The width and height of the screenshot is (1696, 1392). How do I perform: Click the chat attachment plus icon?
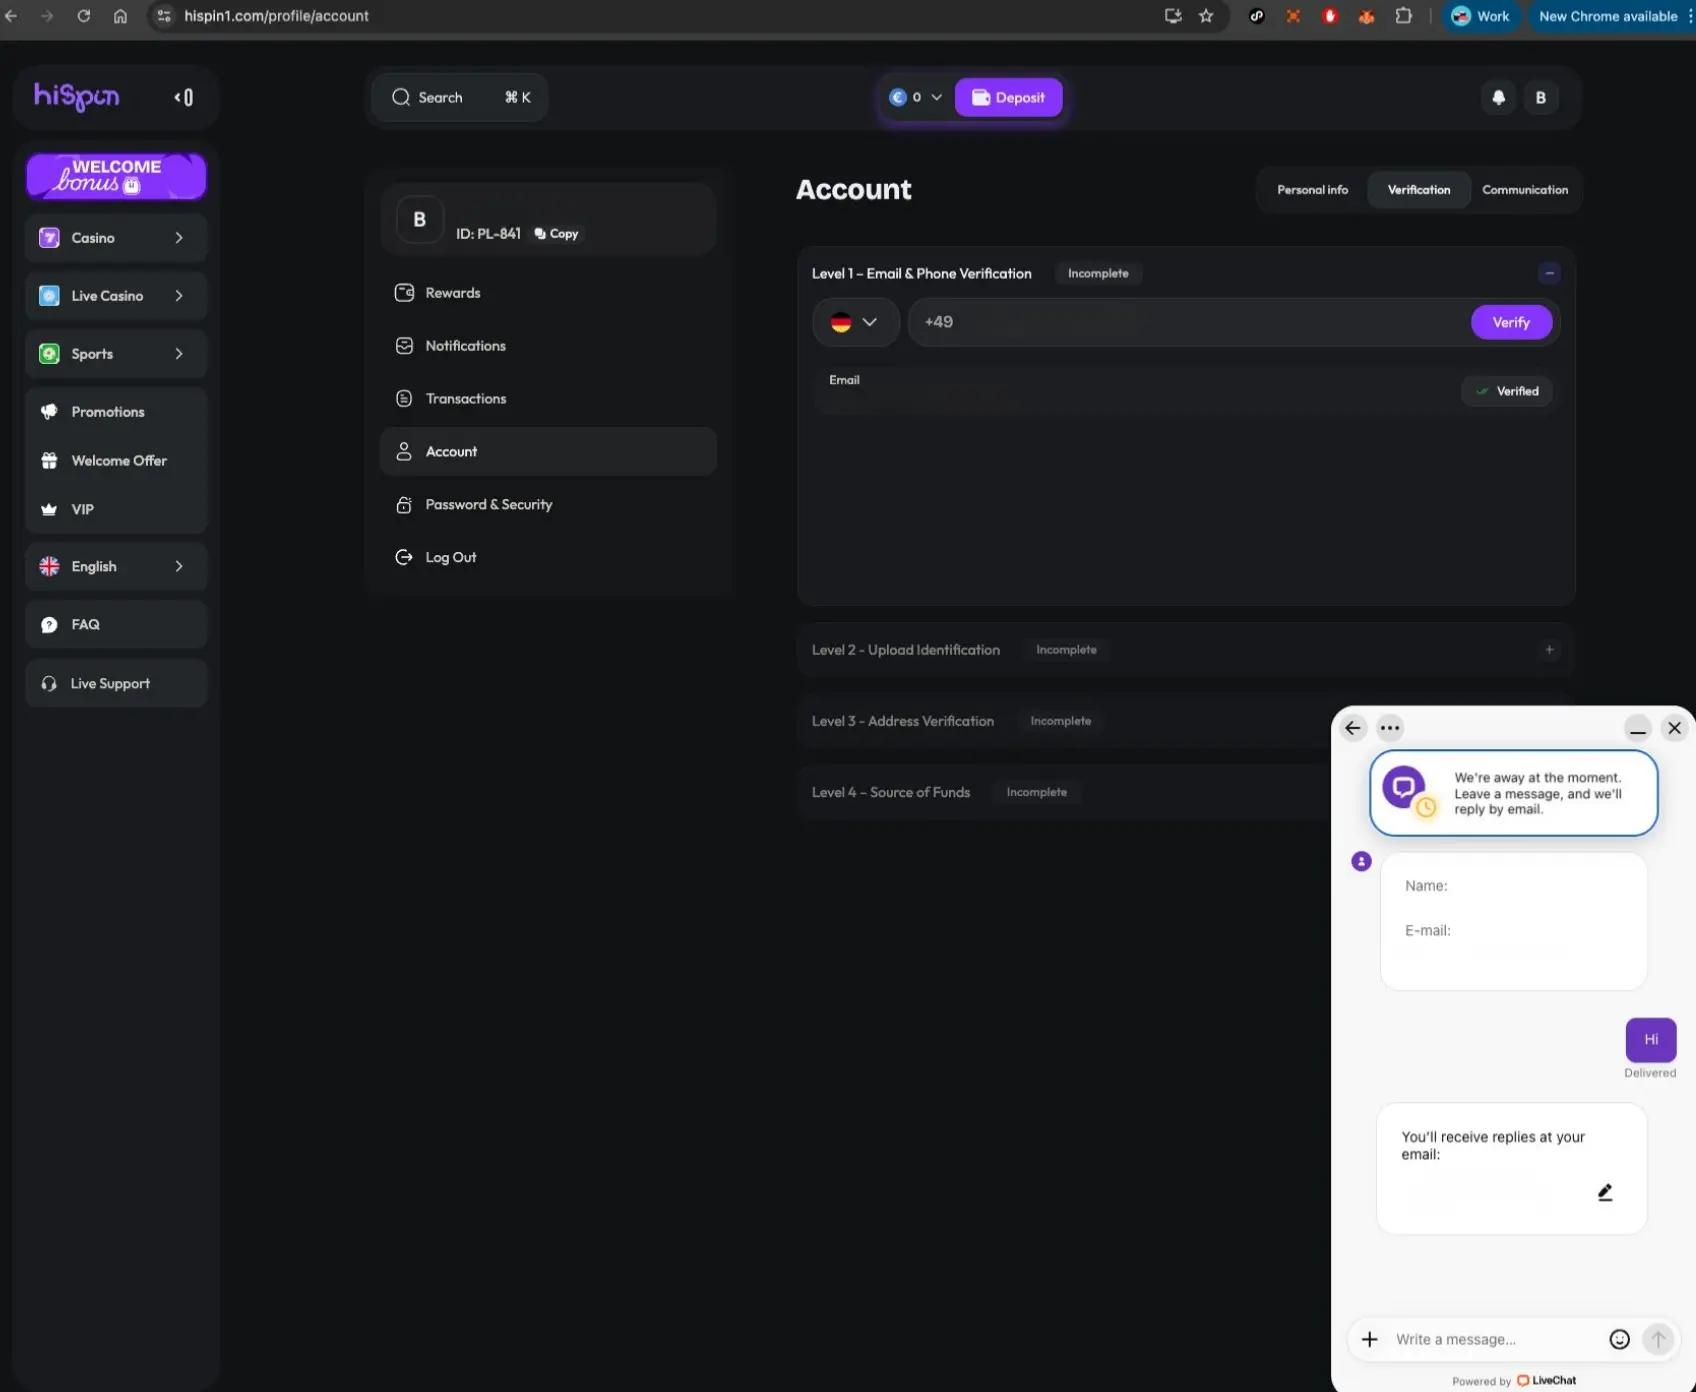(x=1370, y=1339)
